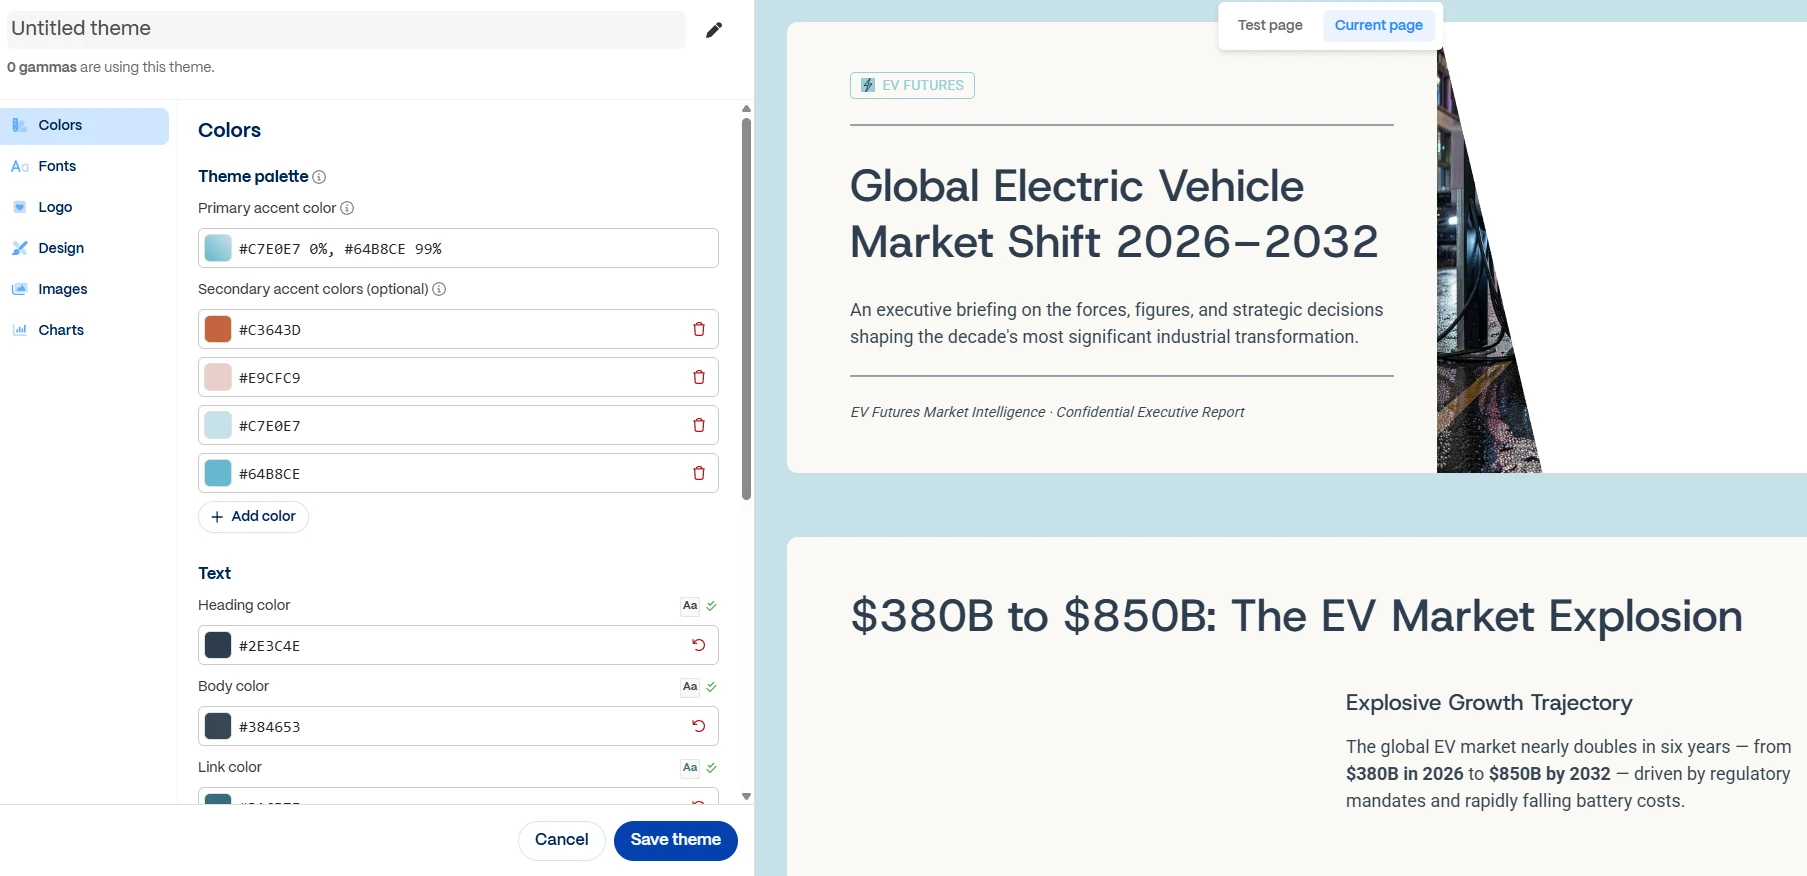Open the #C3643D color swatch picker
1807x876 pixels.
click(218, 329)
